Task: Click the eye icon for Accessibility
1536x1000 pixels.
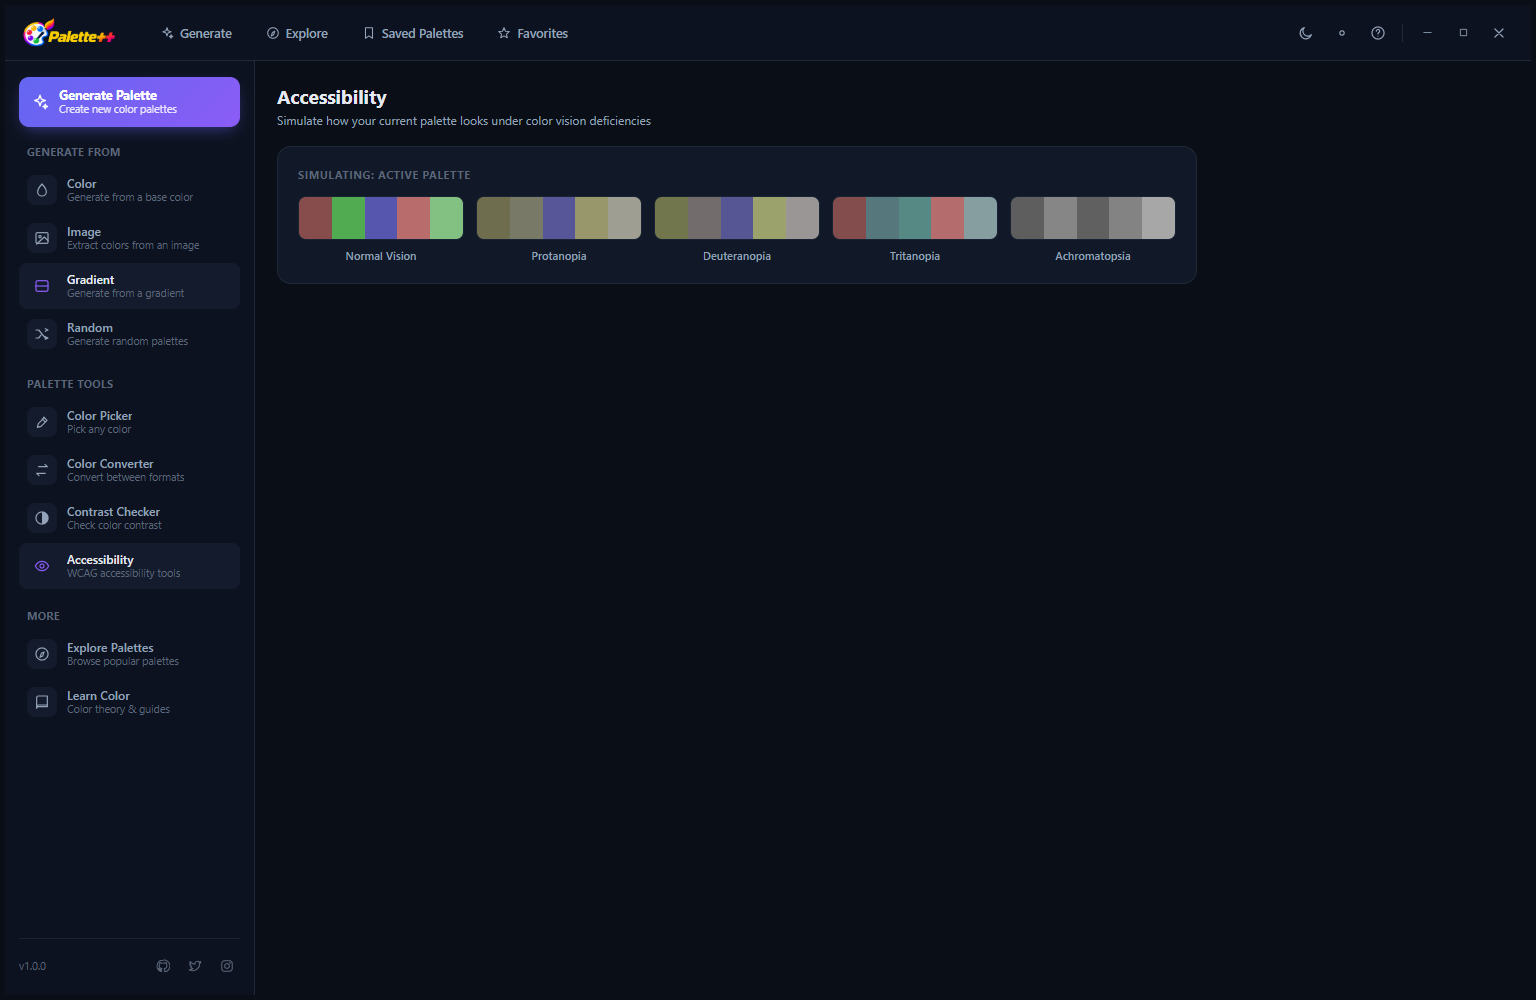Action: click(x=42, y=566)
